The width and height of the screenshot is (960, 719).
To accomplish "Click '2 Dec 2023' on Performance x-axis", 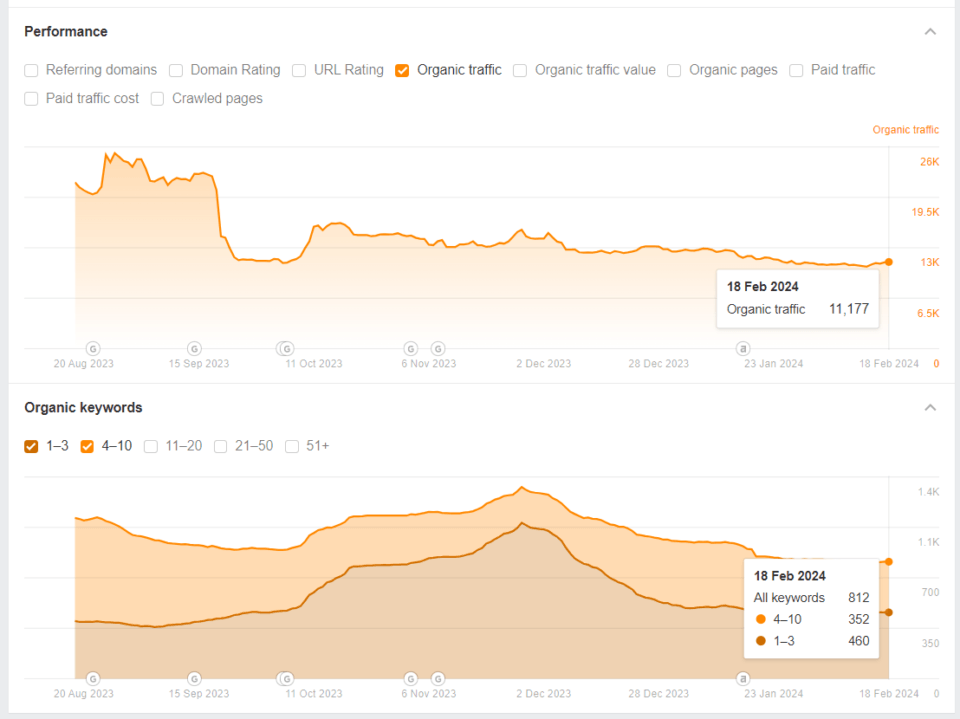I will (x=543, y=363).
